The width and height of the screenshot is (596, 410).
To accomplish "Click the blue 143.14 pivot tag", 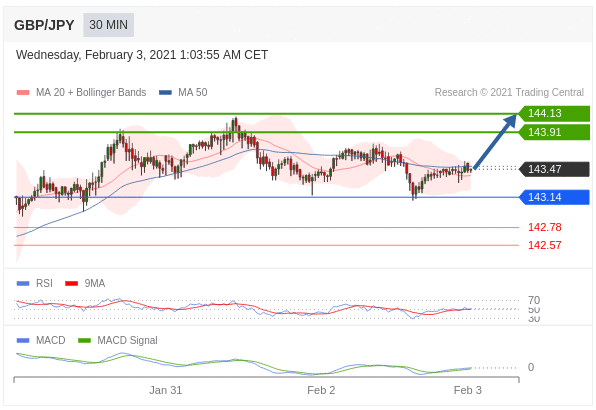I will [x=554, y=197].
